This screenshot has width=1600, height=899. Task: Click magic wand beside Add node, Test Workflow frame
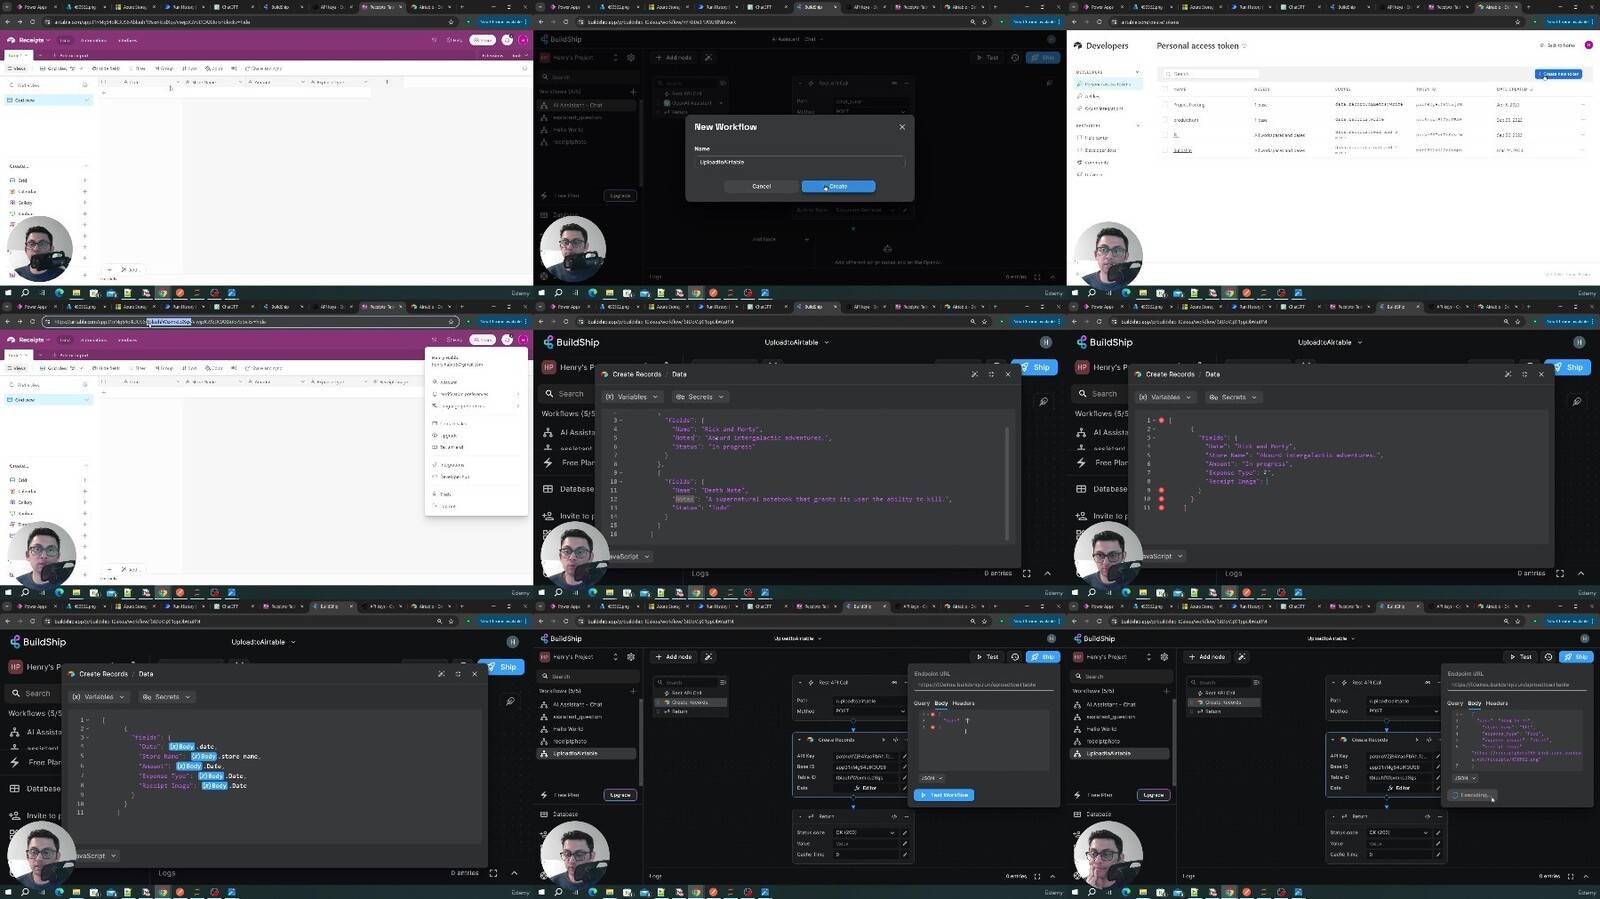click(x=708, y=657)
